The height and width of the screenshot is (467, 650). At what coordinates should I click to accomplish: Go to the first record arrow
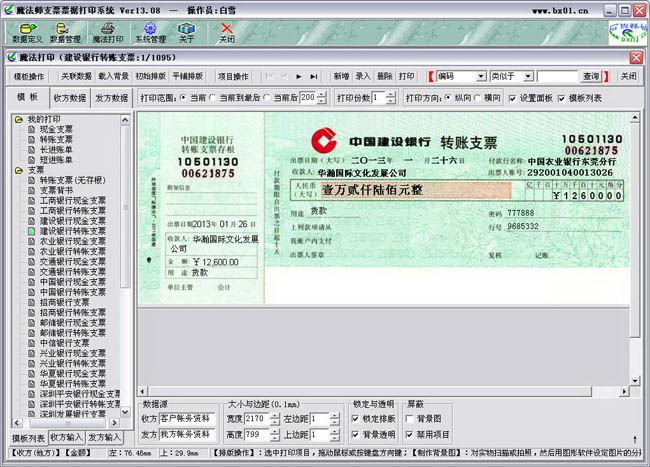coord(269,76)
